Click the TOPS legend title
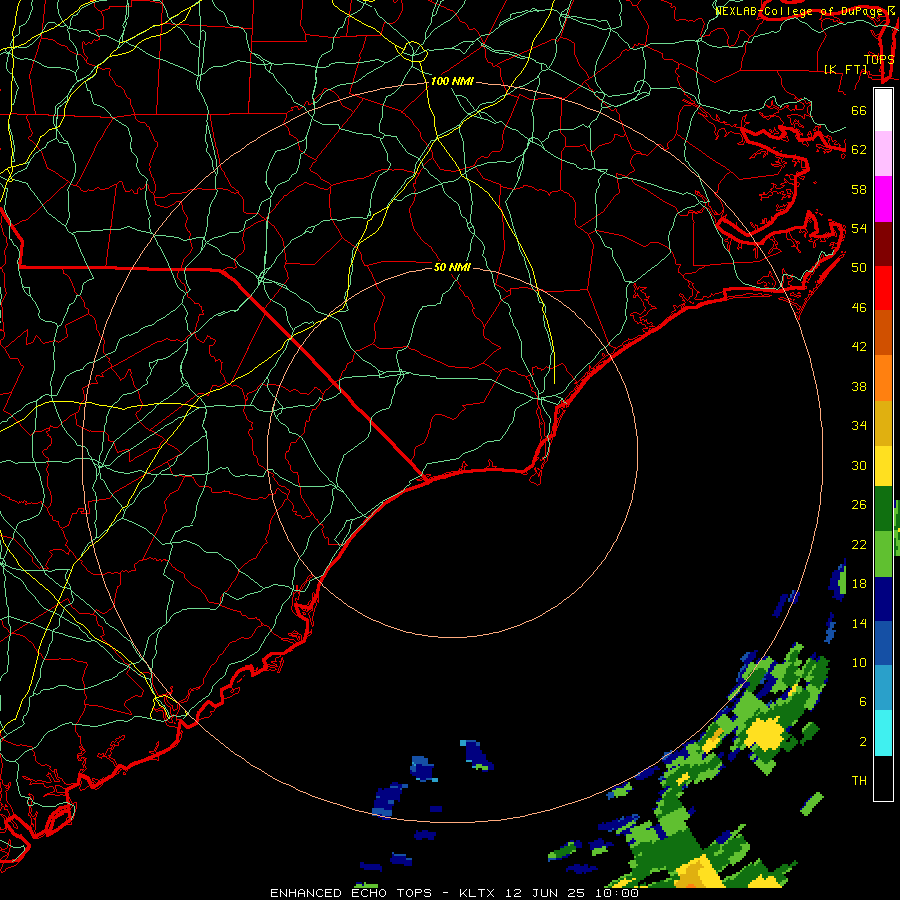This screenshot has width=900, height=900. (879, 59)
